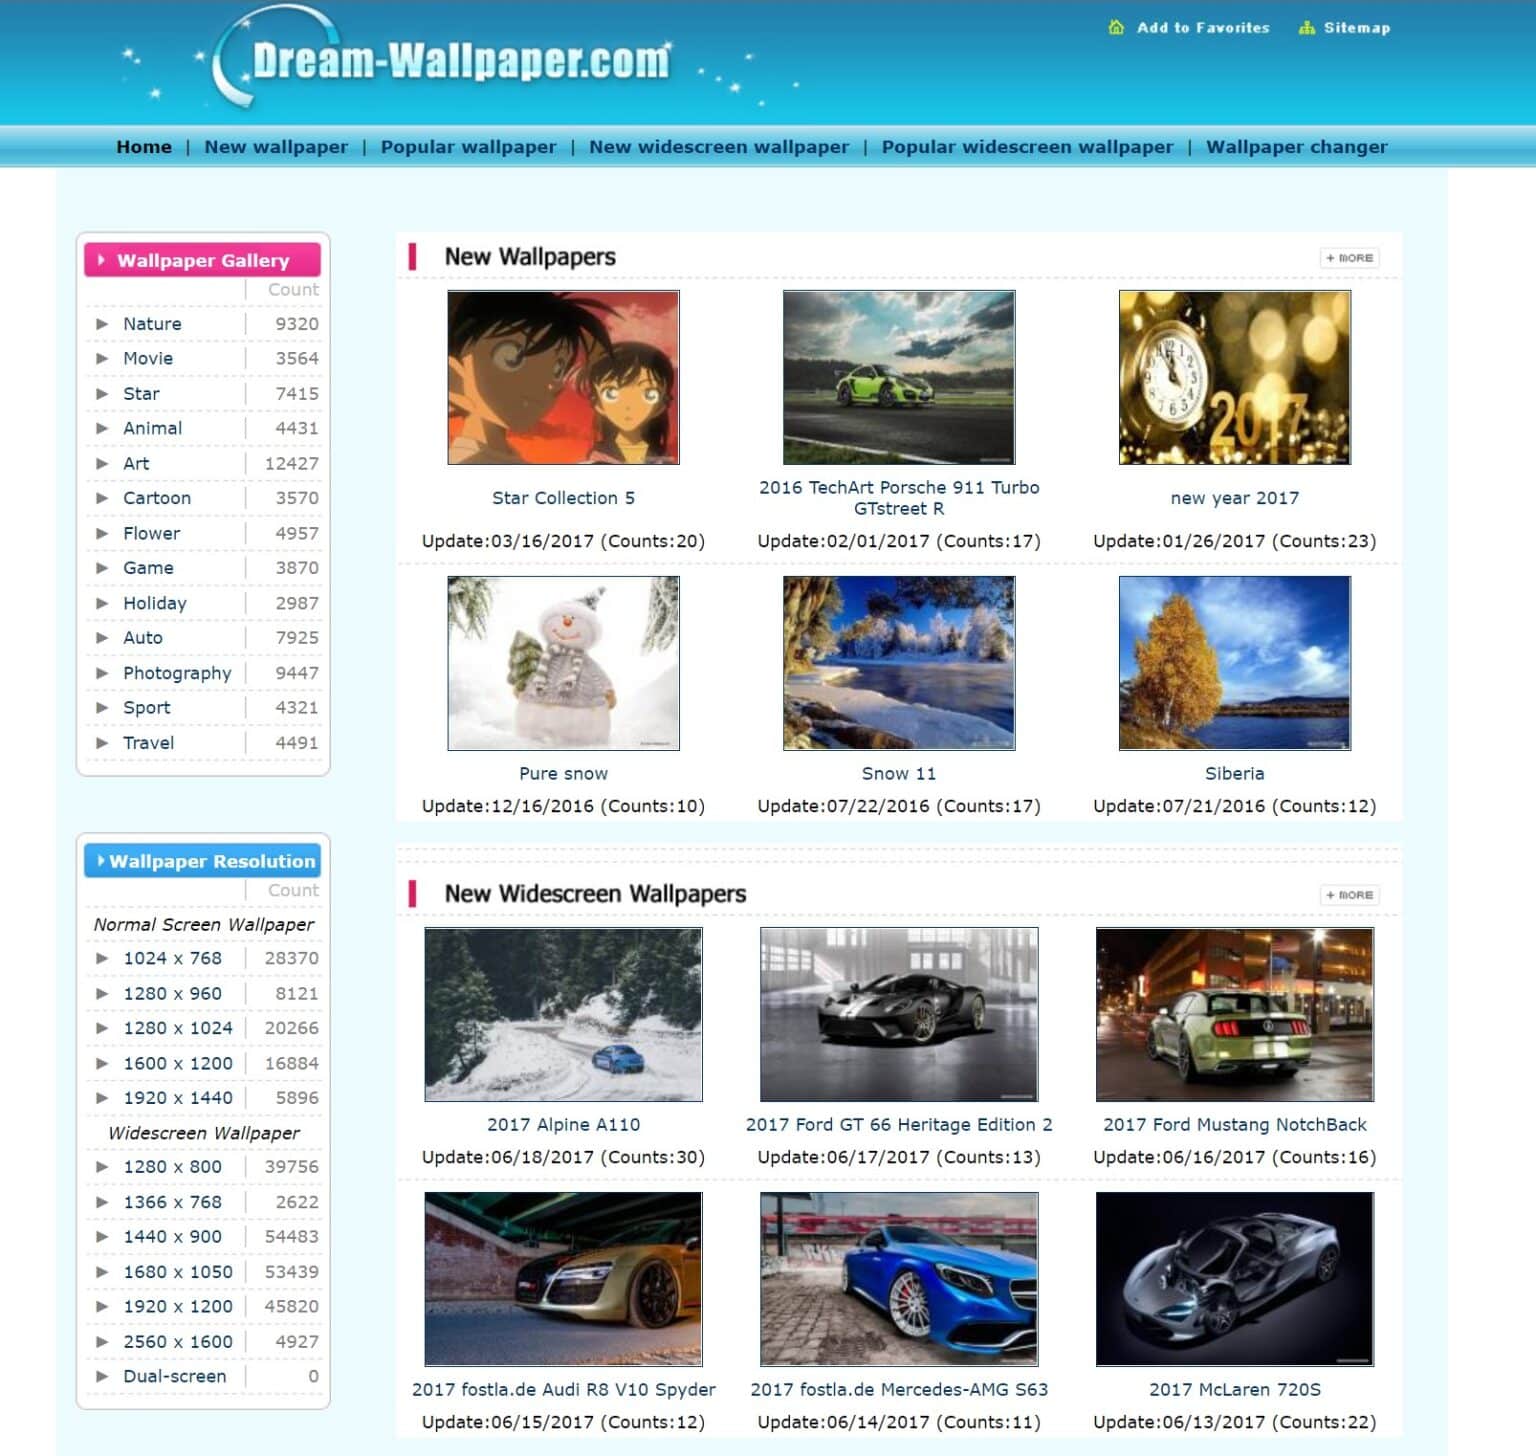Click the Dream-Wallpaper.com logo
This screenshot has height=1456, width=1536.
point(440,60)
